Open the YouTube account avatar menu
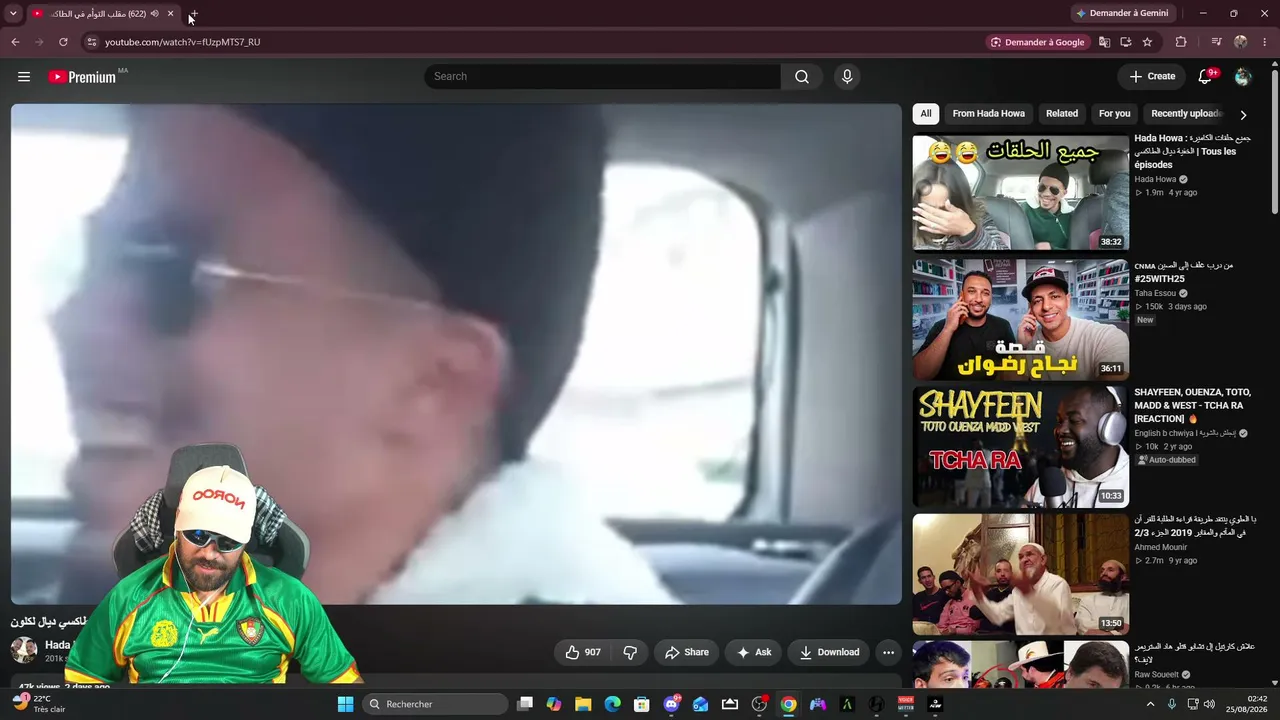This screenshot has width=1280, height=720. (1243, 77)
